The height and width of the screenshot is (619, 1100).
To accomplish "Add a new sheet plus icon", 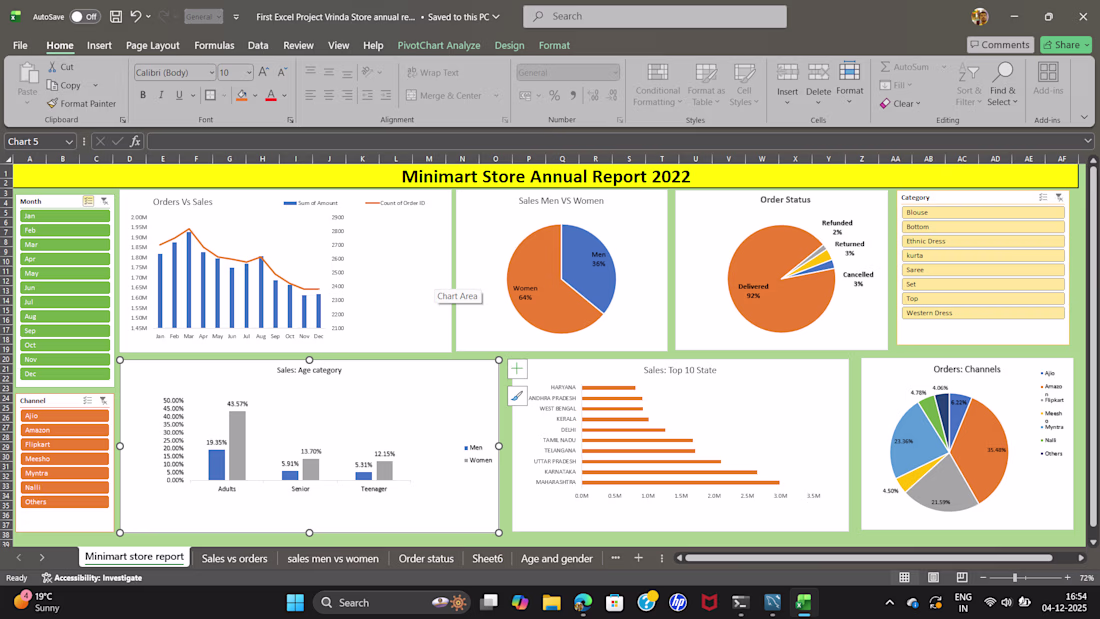I will coord(638,558).
